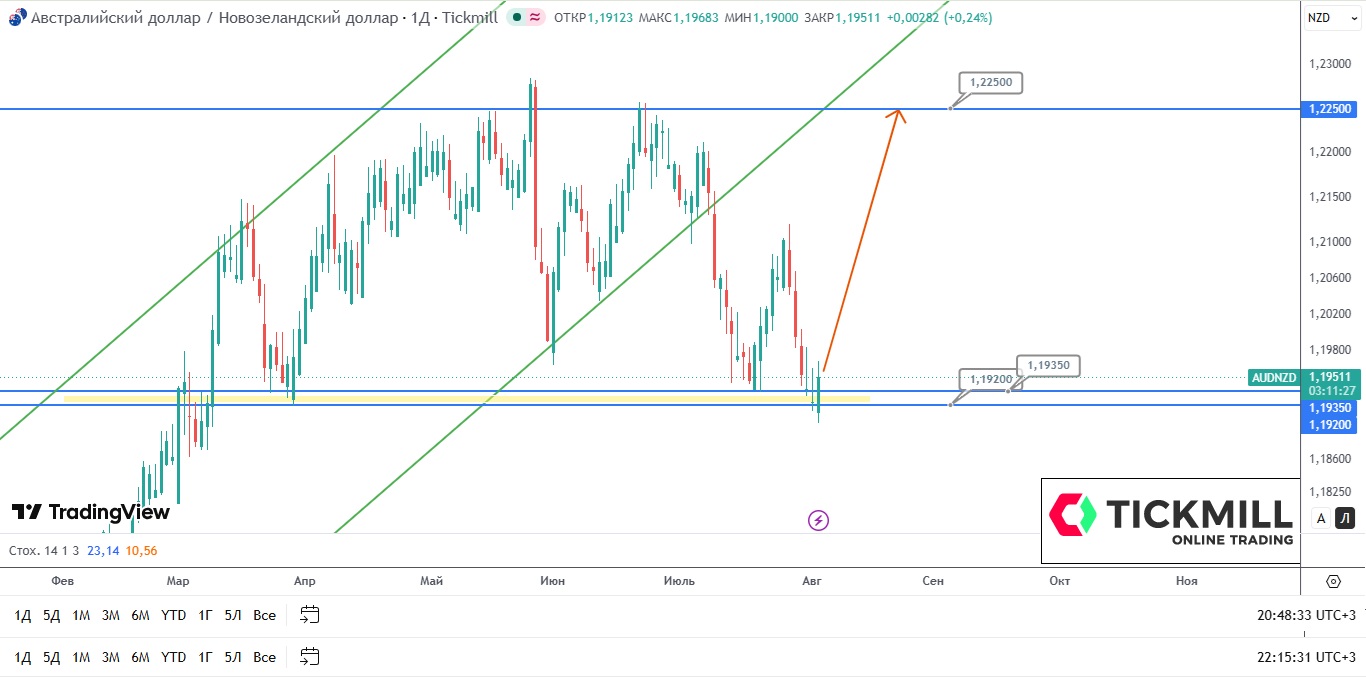Screen dimensions: 1366x677
Task: Select 1Г range in the 20:48:33 row
Action: tap(205, 615)
